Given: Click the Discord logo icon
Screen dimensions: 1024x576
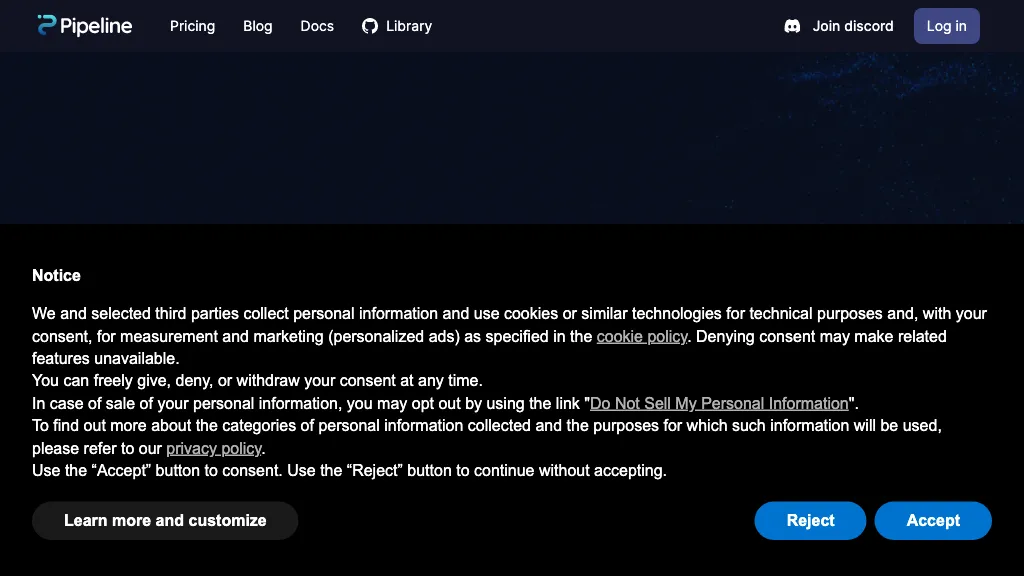Looking at the screenshot, I should tap(792, 26).
